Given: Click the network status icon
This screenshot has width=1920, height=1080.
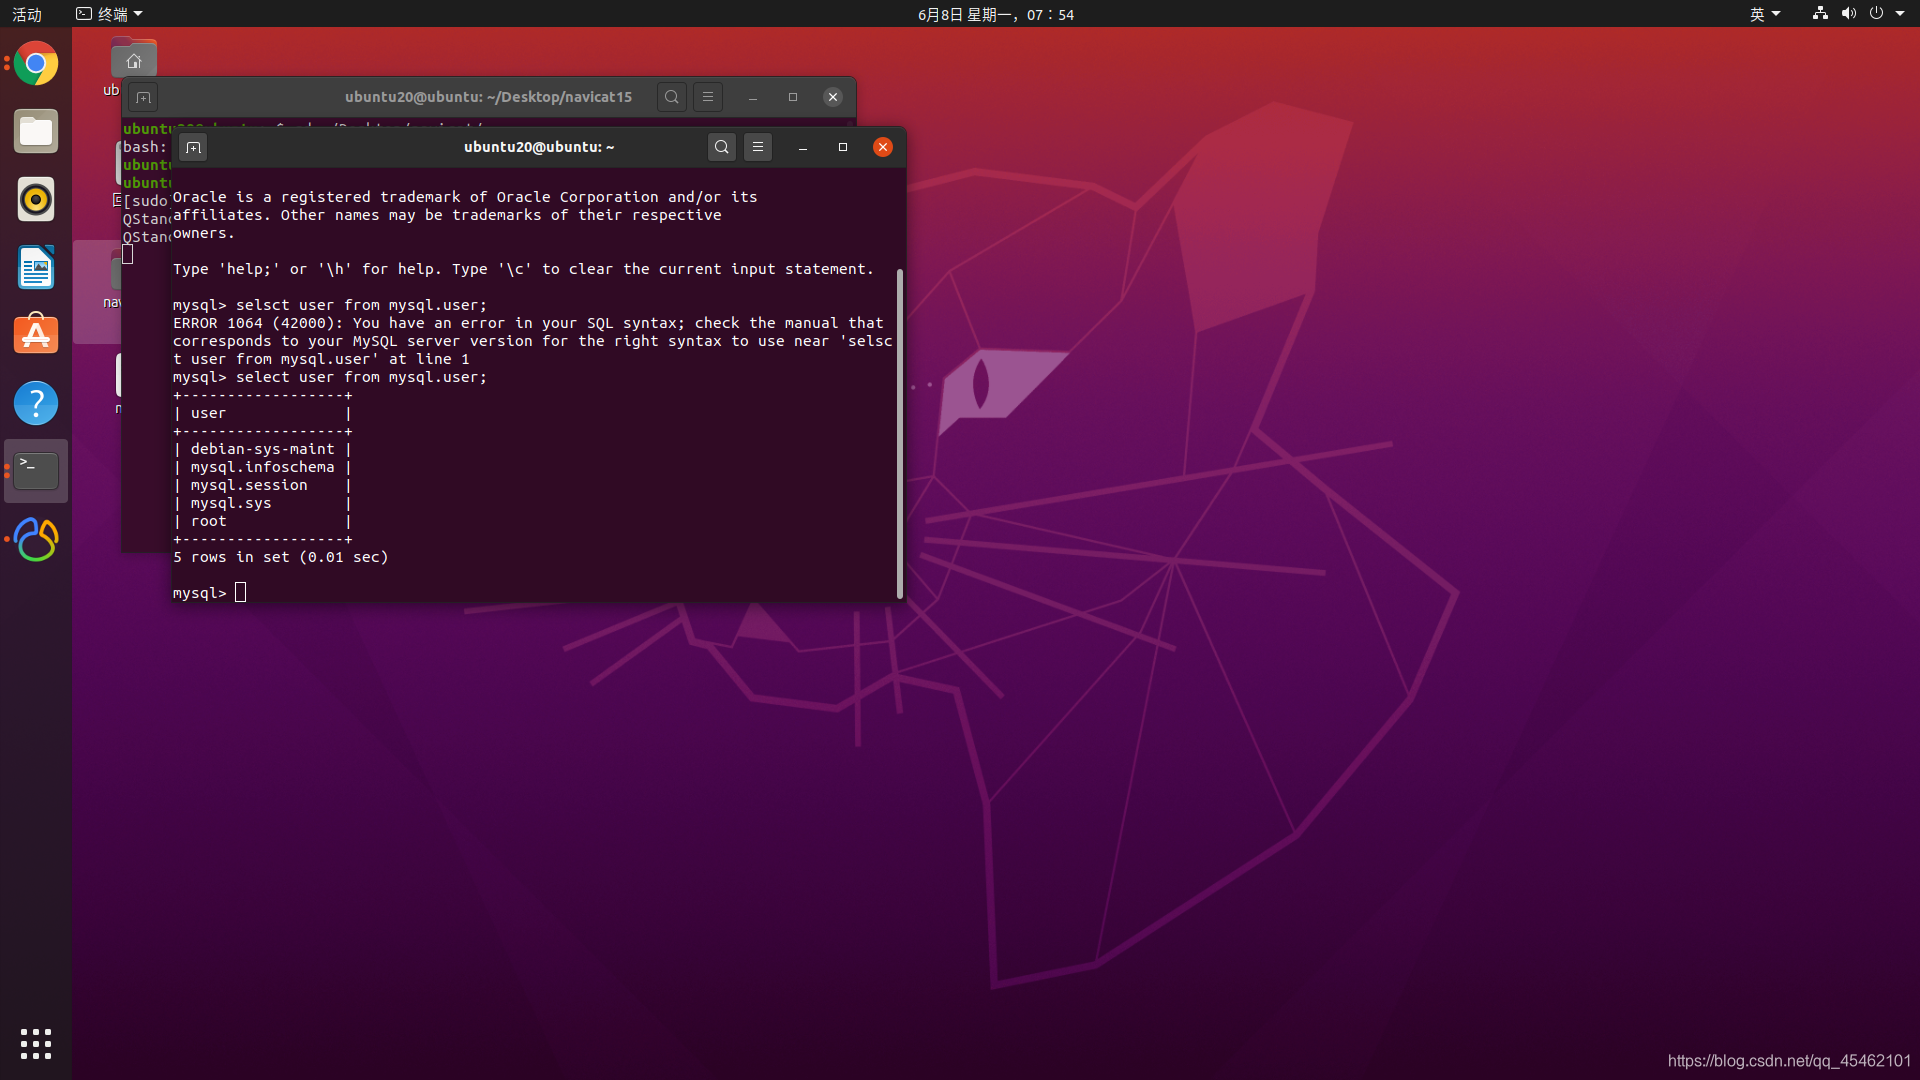Looking at the screenshot, I should tap(1820, 13).
